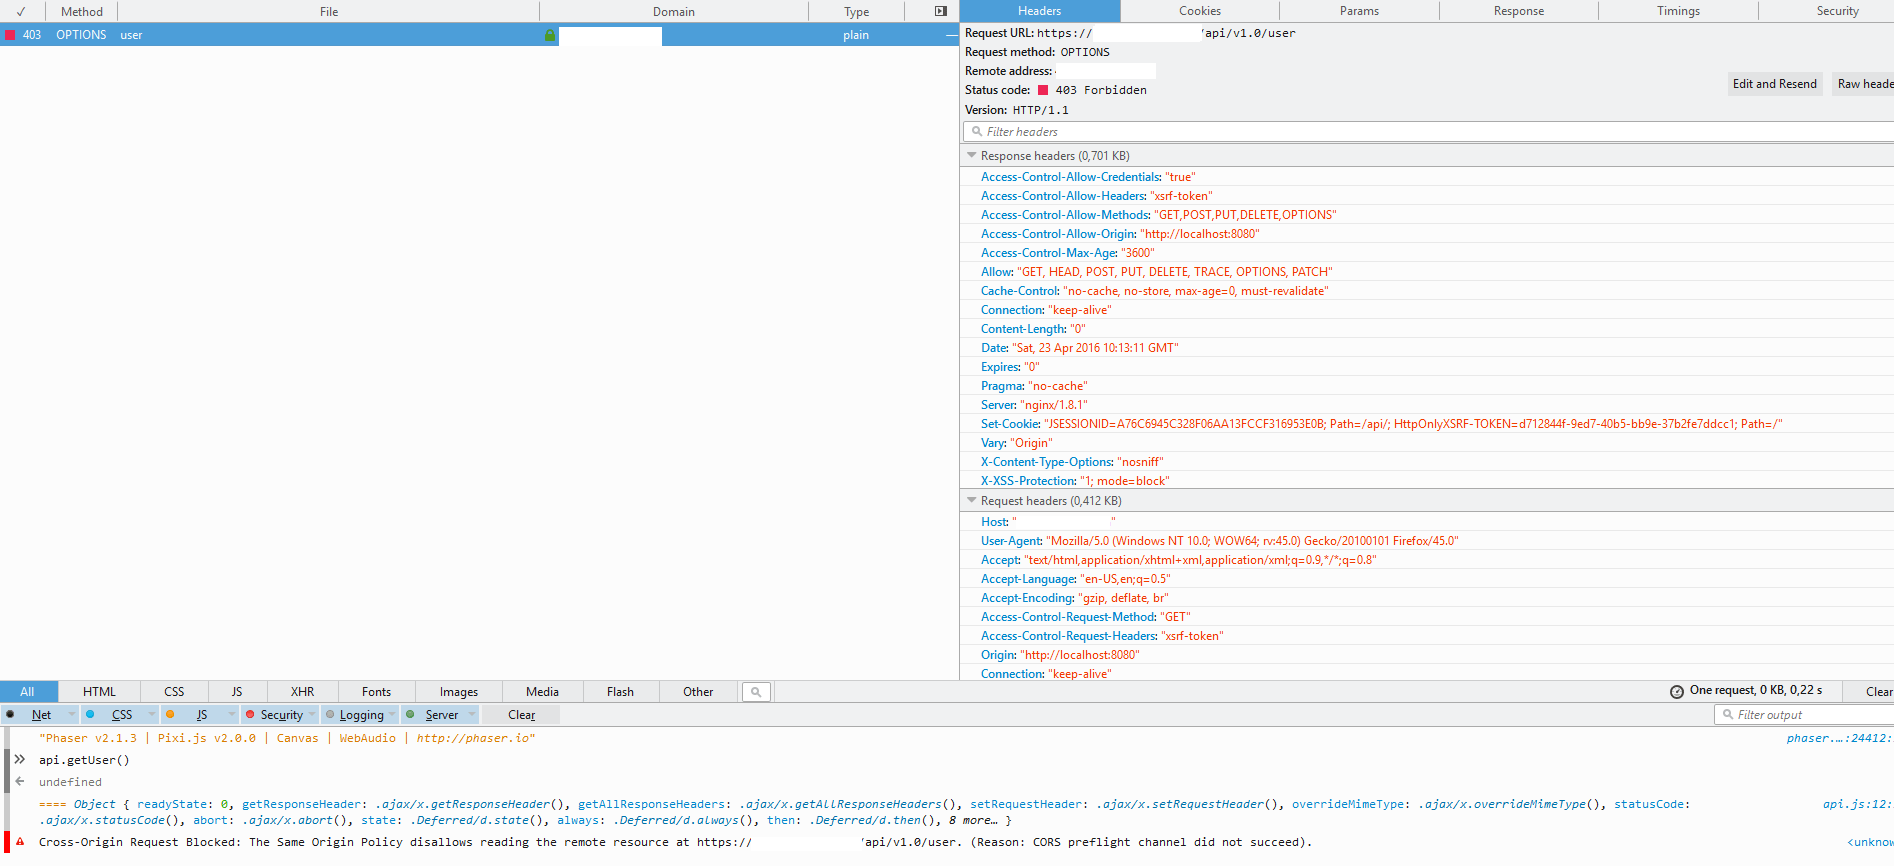This screenshot has width=1894, height=866.
Task: Open the magnifier search button after the Other filter
Action: [756, 692]
